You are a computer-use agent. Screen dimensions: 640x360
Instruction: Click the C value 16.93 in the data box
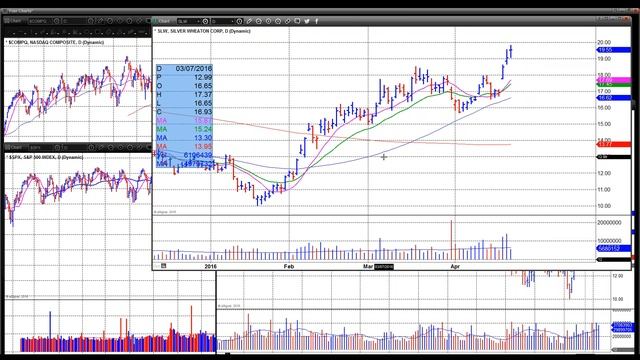tap(203, 111)
